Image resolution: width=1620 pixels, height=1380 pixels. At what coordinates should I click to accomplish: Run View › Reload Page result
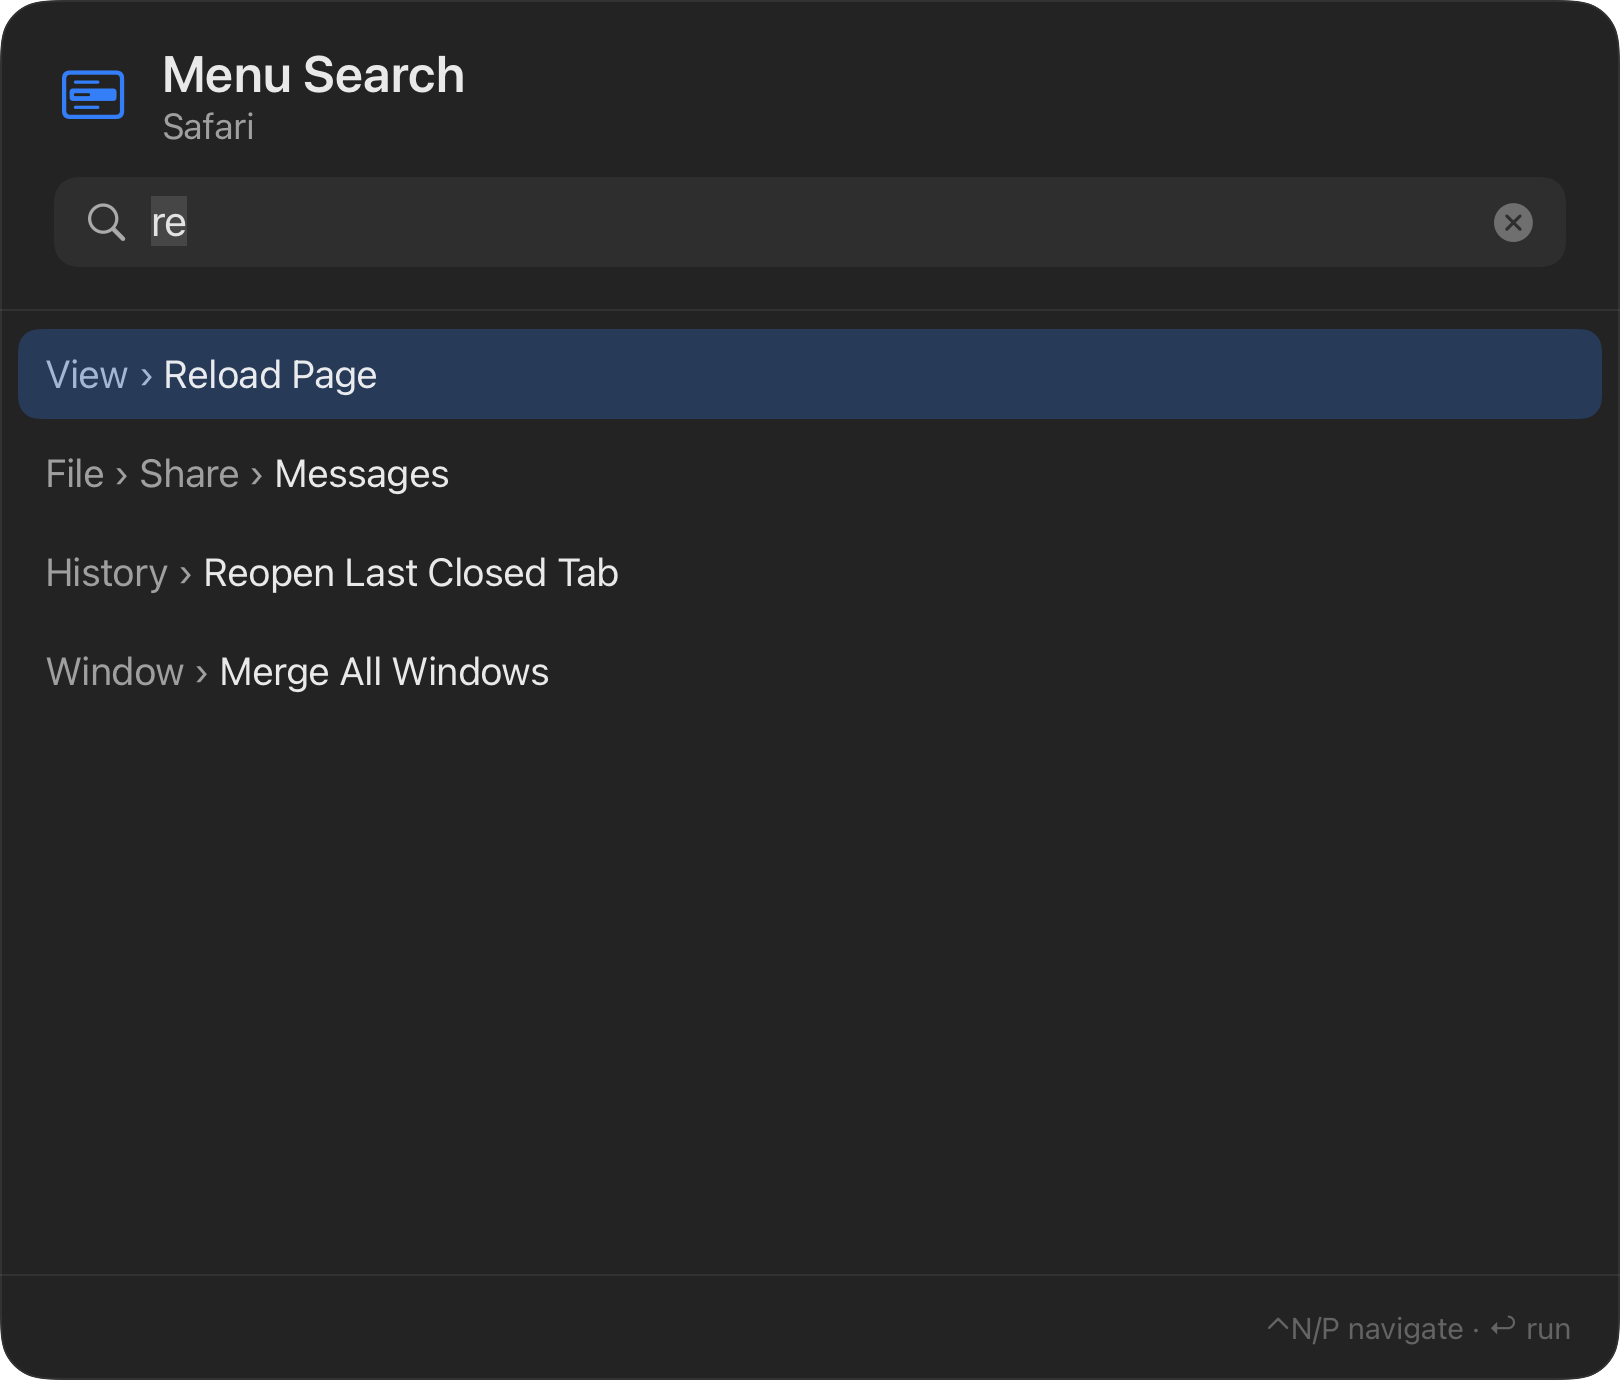tap(810, 374)
